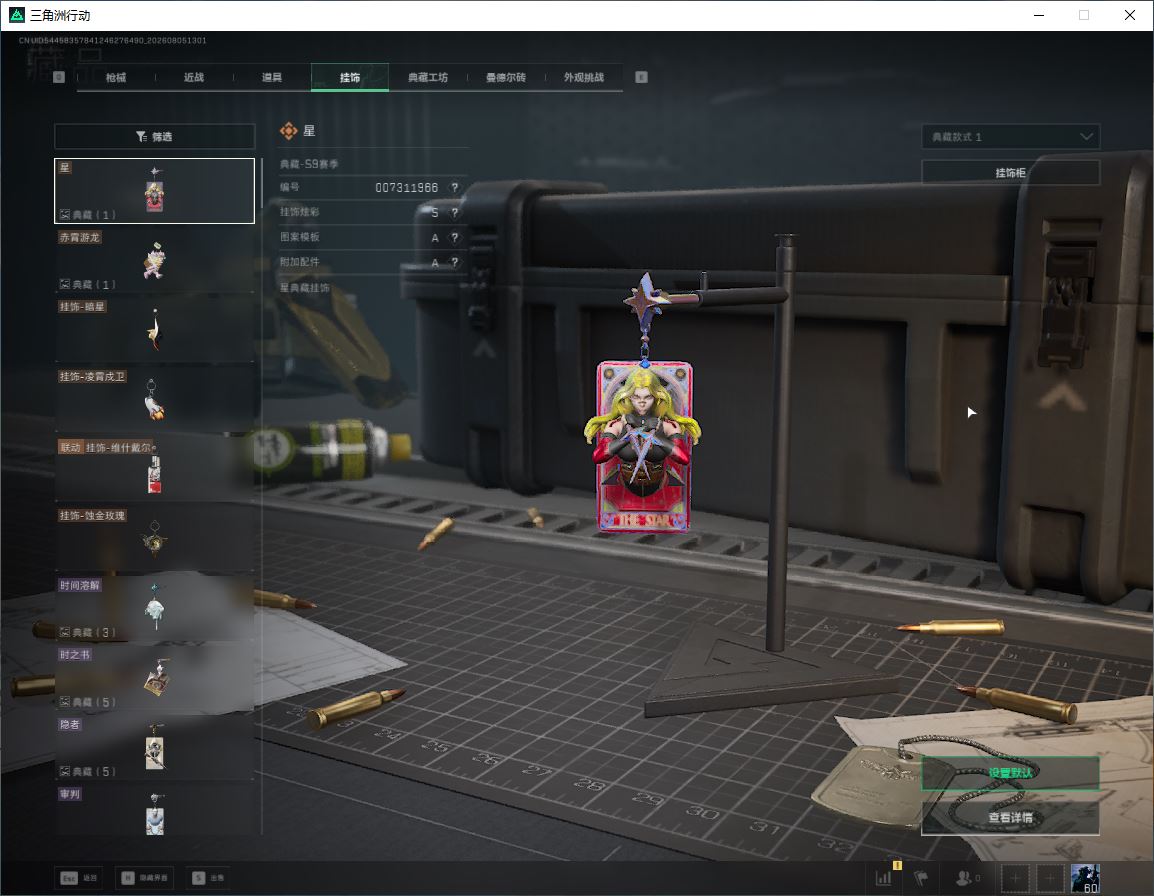Open the 图案模板 help question mark

click(x=455, y=238)
